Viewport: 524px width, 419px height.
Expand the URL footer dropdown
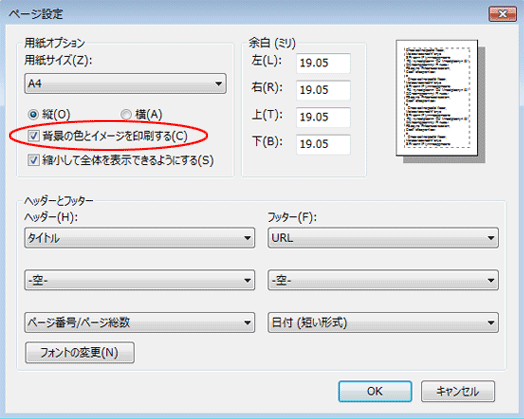tap(383, 238)
